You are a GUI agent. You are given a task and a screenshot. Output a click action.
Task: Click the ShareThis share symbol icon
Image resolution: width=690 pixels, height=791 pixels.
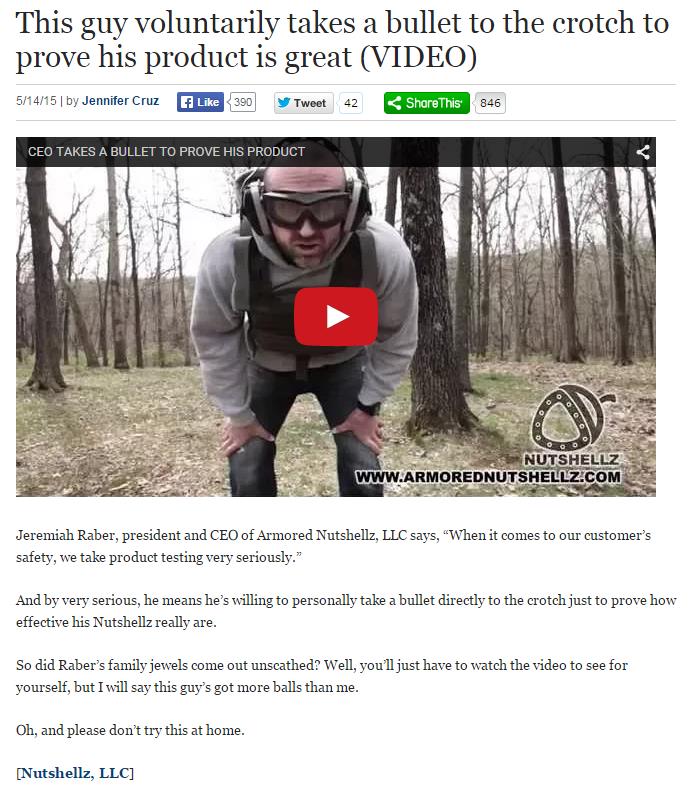(x=394, y=103)
